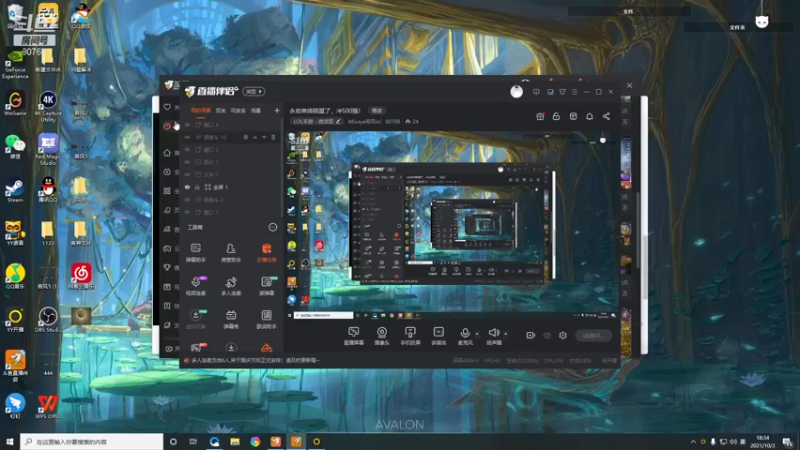
Task: Edit the LOL手游 category label
Action: (316, 121)
